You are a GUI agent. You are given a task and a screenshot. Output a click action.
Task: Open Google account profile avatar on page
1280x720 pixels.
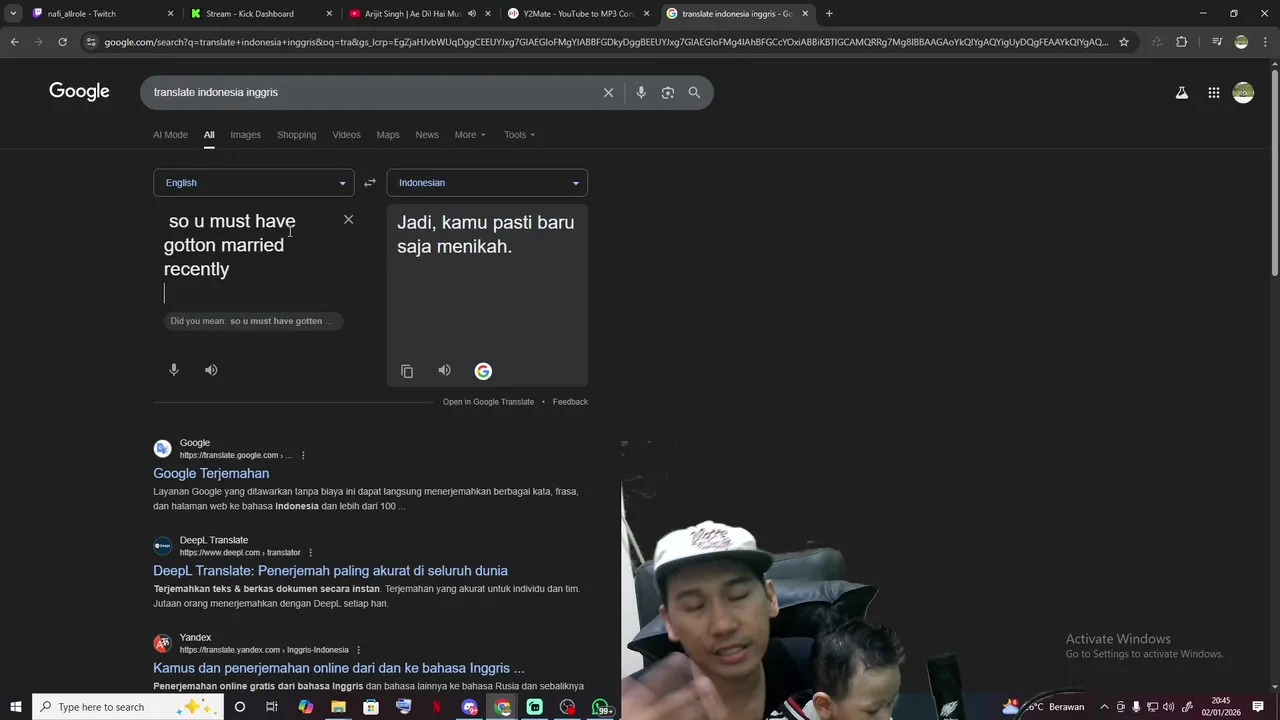tap(1243, 93)
